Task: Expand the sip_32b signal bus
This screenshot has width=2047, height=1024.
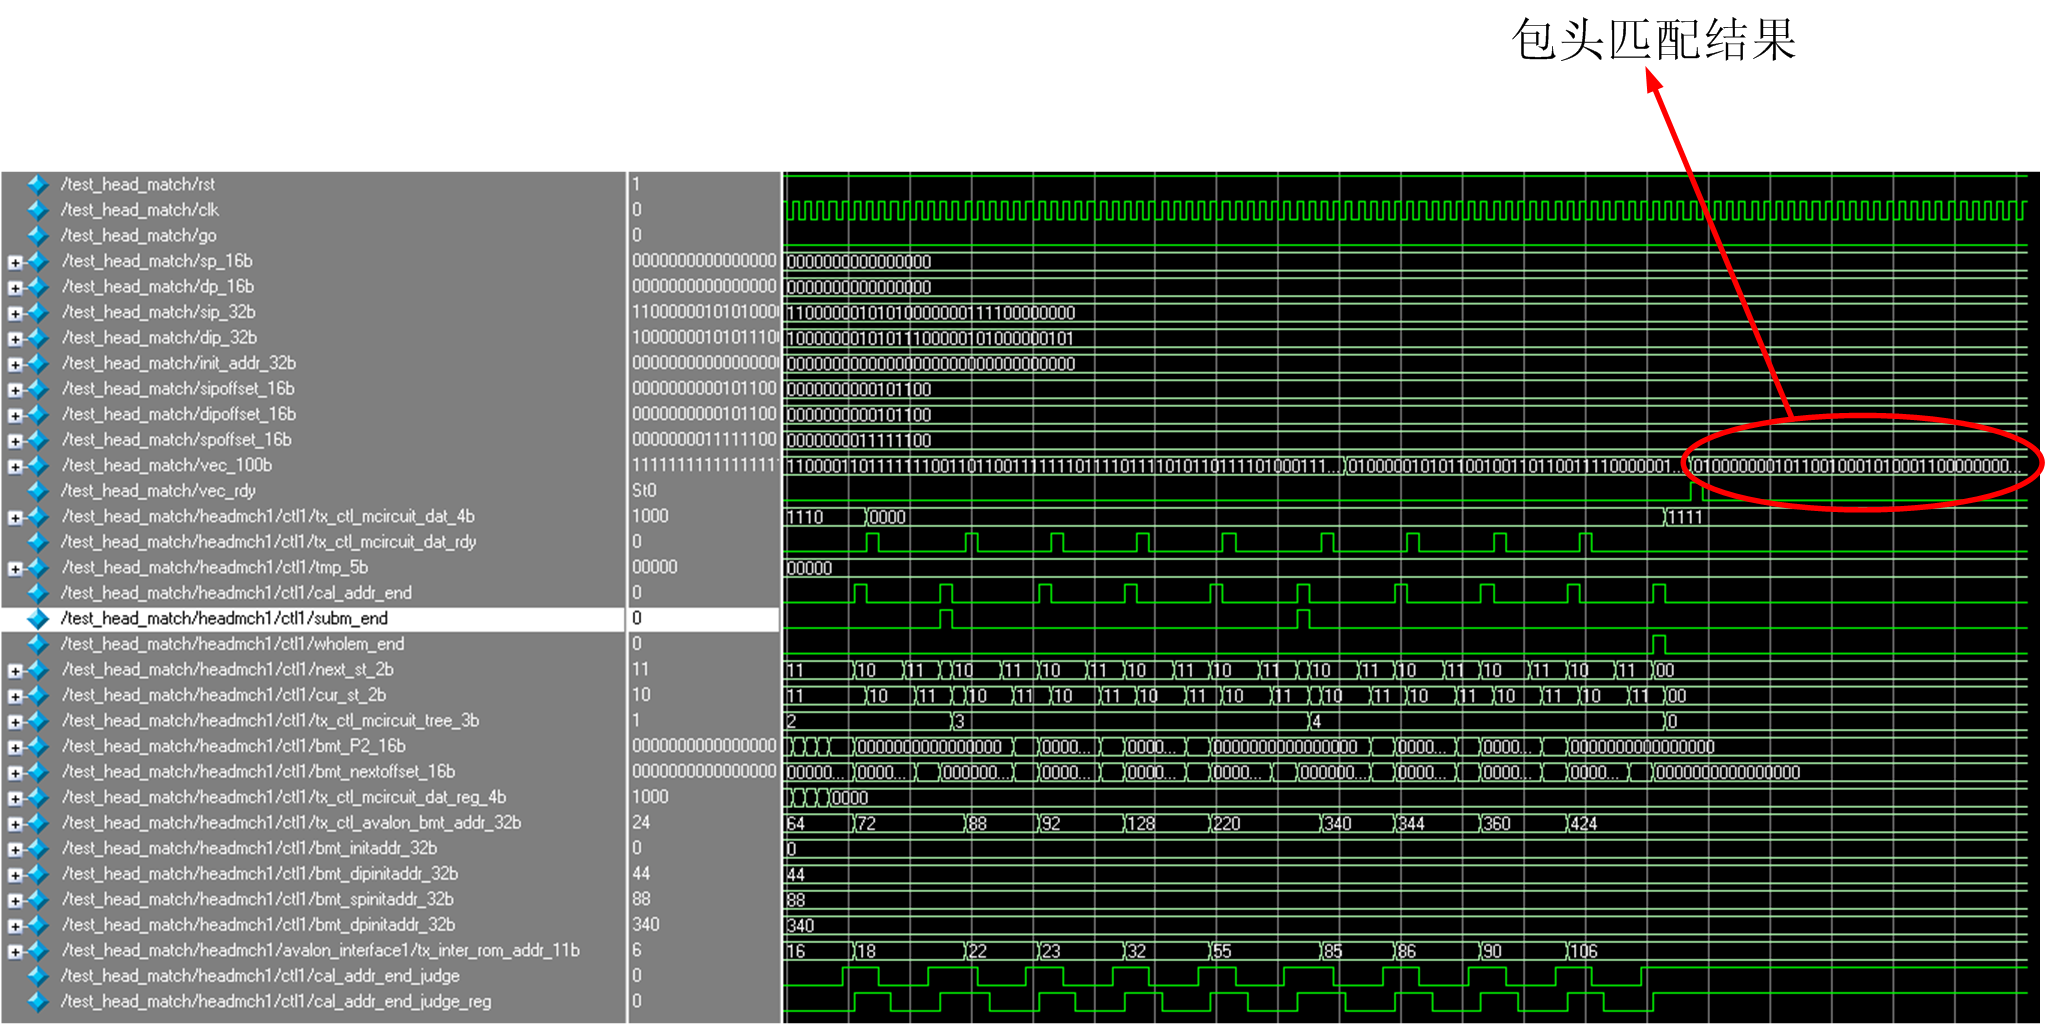Action: (15, 313)
